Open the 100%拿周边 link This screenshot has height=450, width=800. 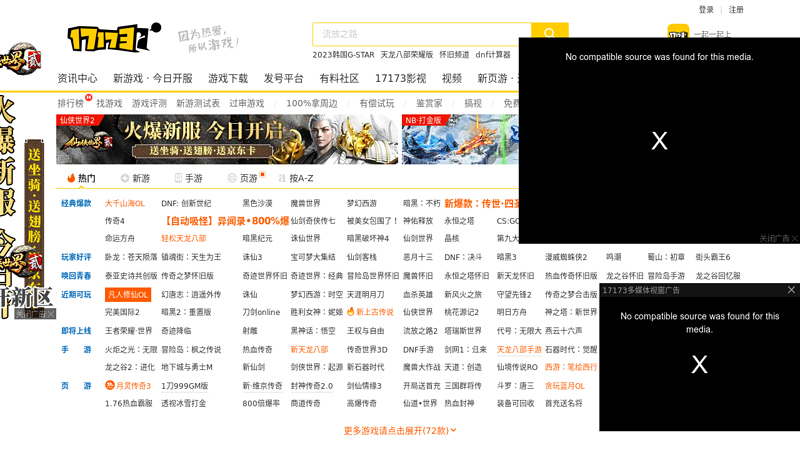pyautogui.click(x=312, y=103)
